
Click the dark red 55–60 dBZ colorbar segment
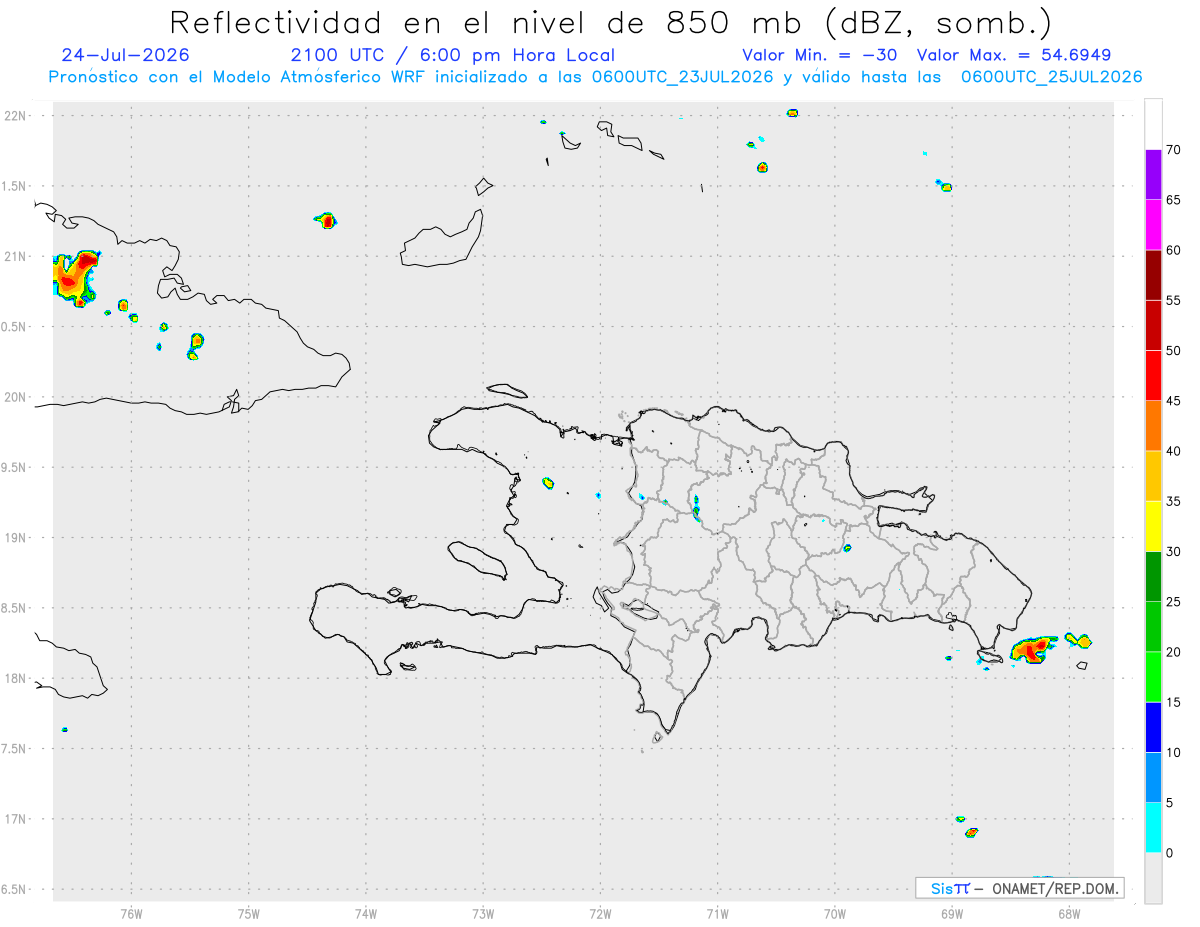(x=1153, y=275)
